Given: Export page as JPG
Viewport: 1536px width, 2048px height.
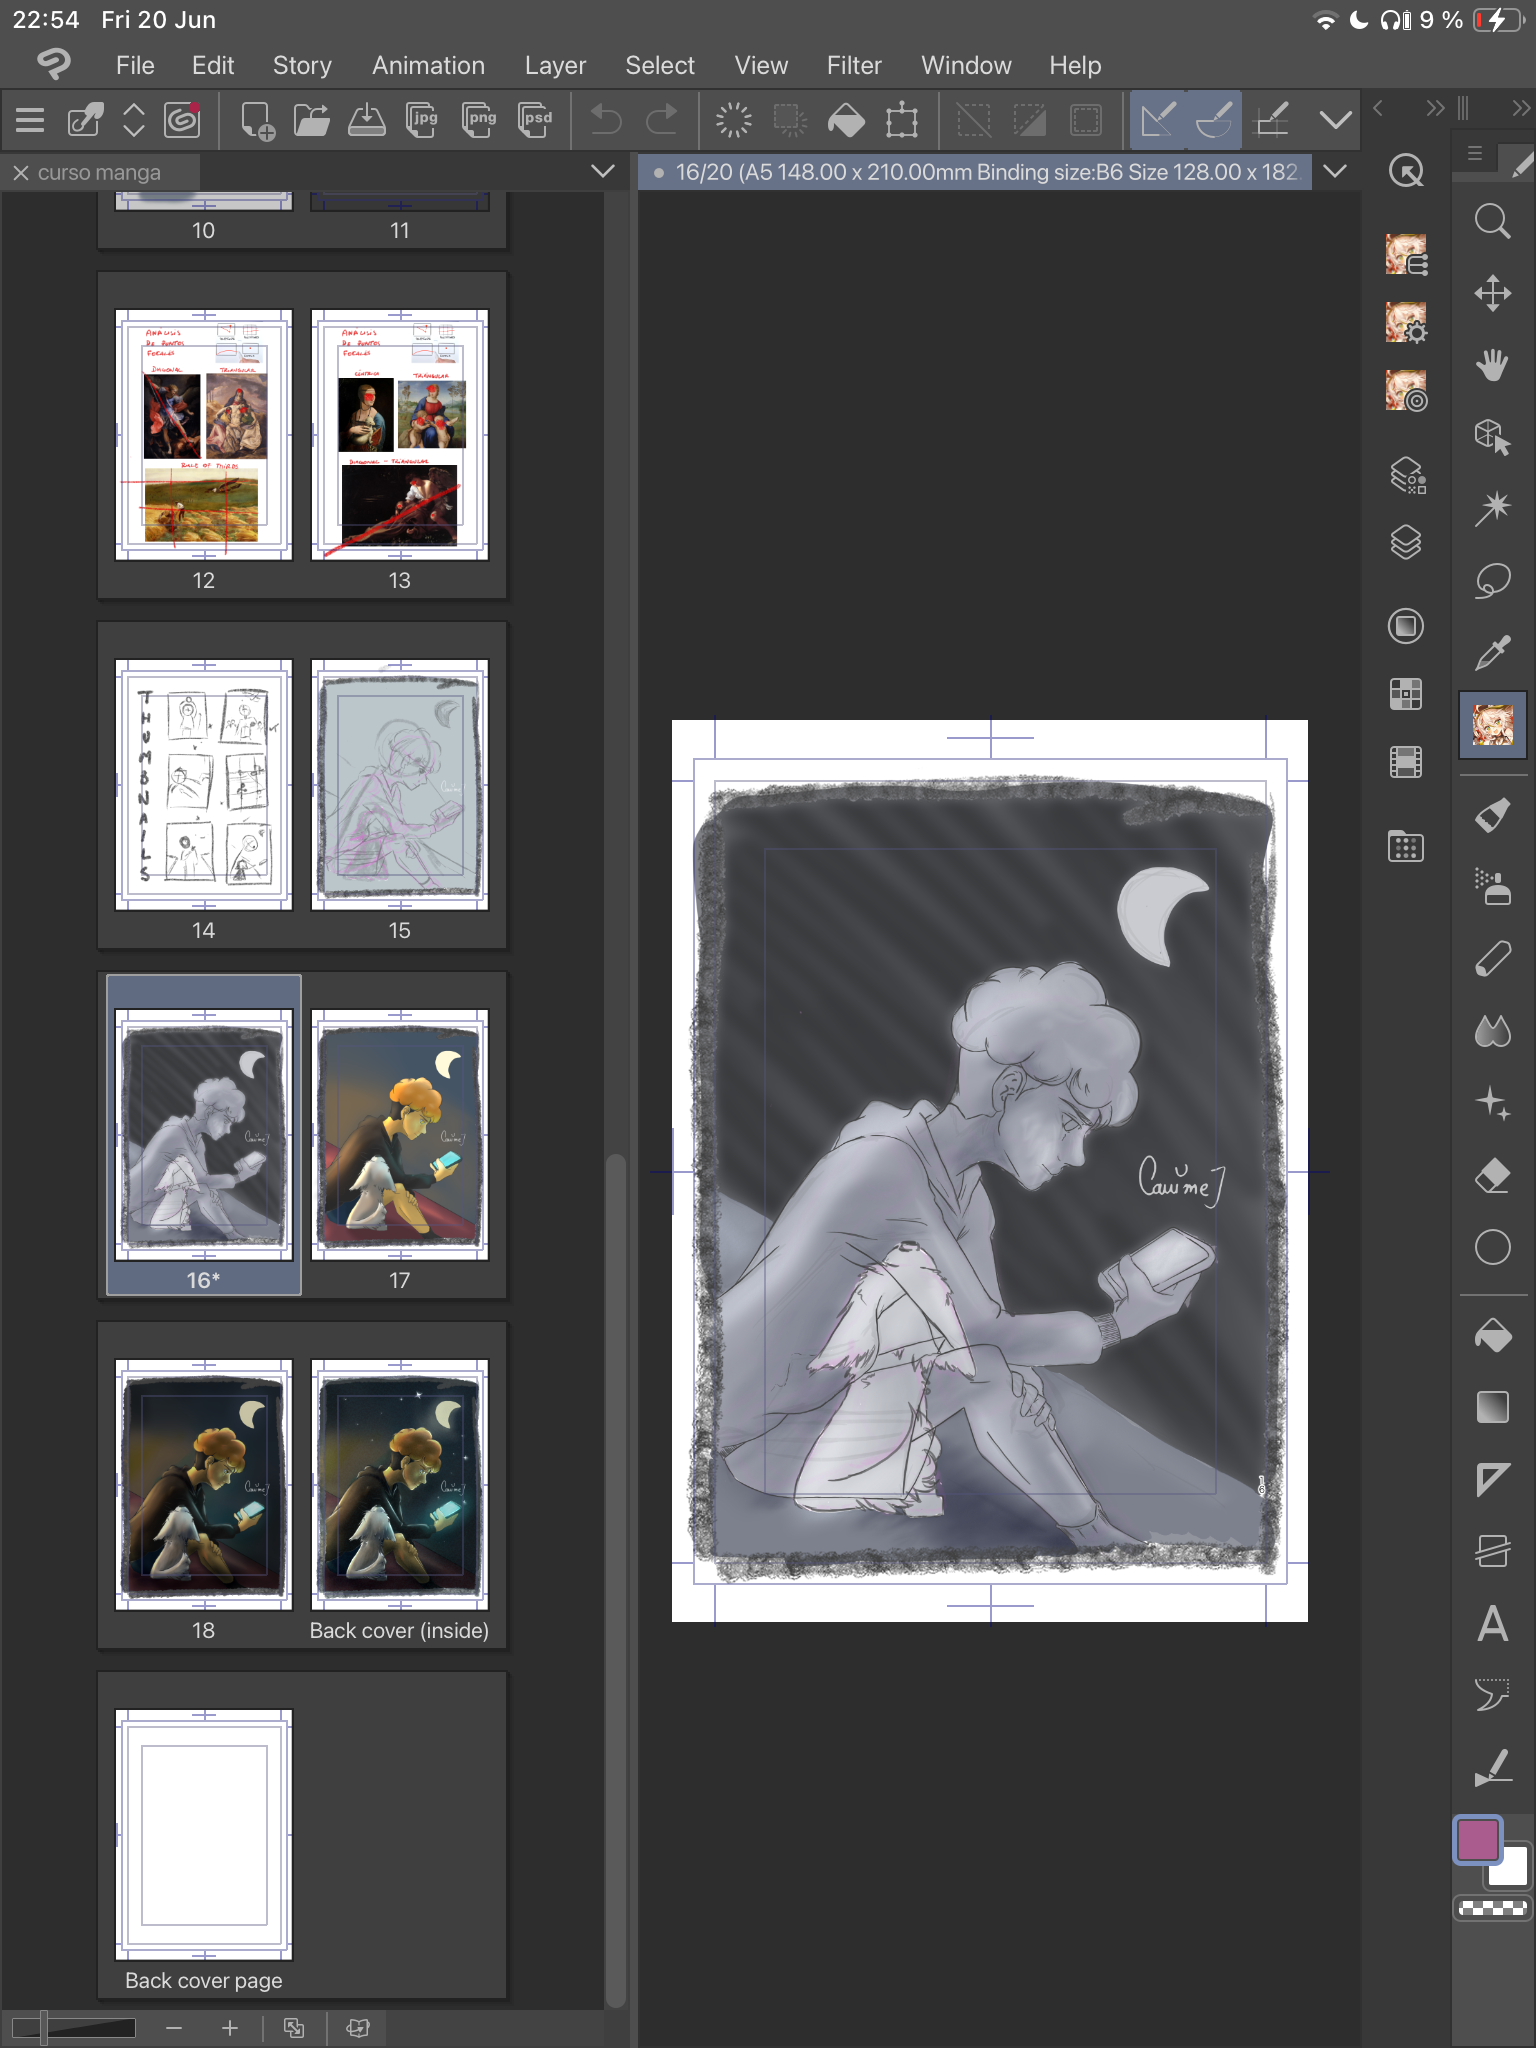Looking at the screenshot, I should click(422, 120).
